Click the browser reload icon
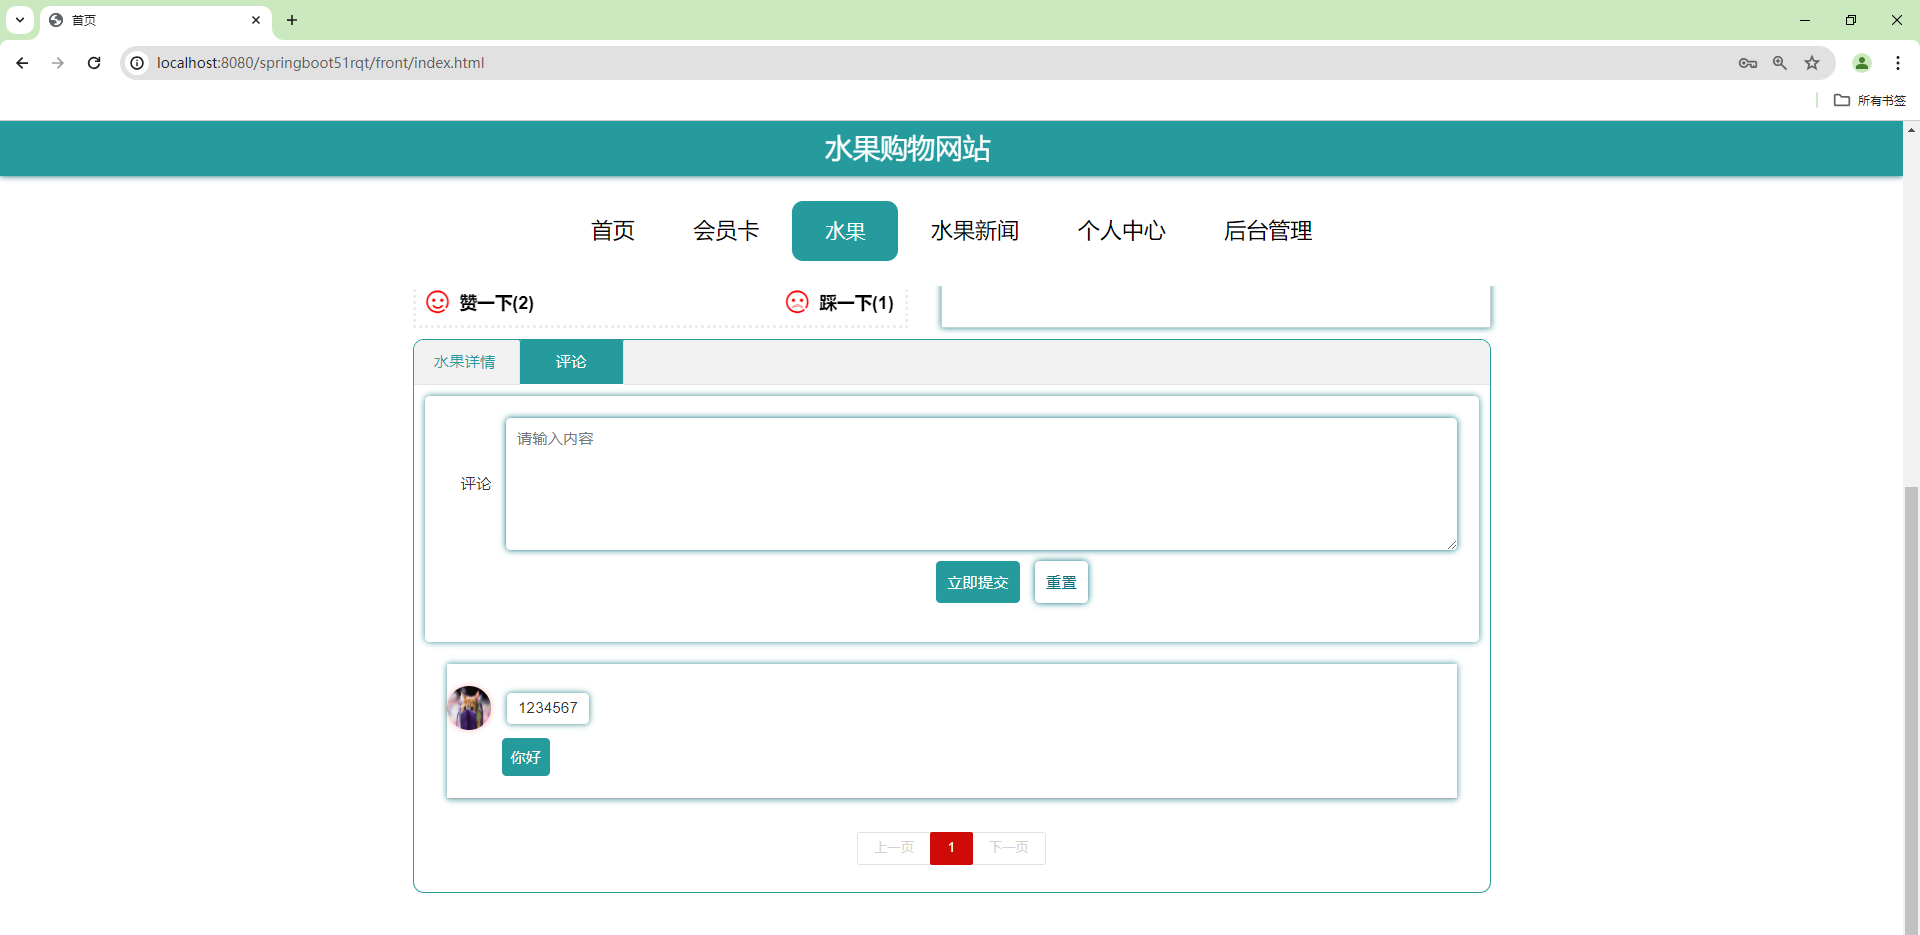 (93, 62)
